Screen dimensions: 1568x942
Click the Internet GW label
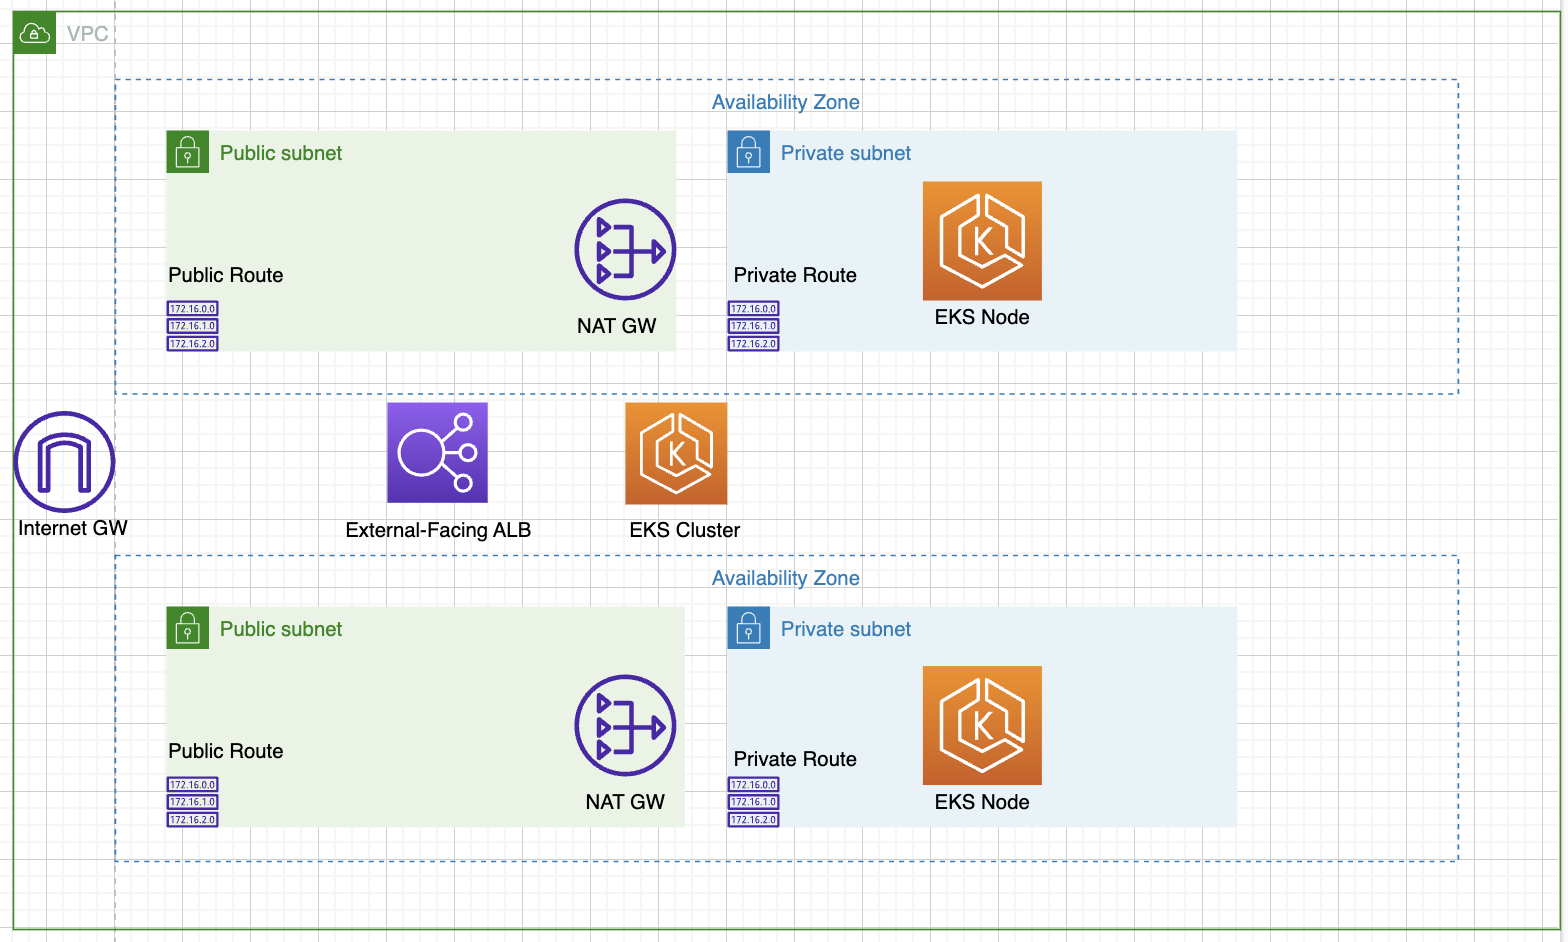73,528
